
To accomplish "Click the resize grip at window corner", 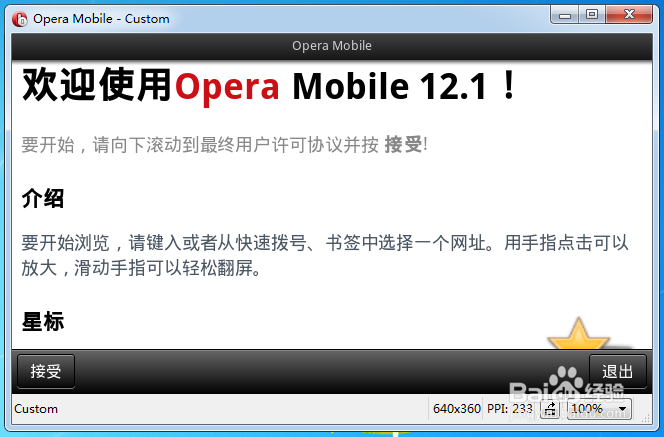I will coord(646,418).
